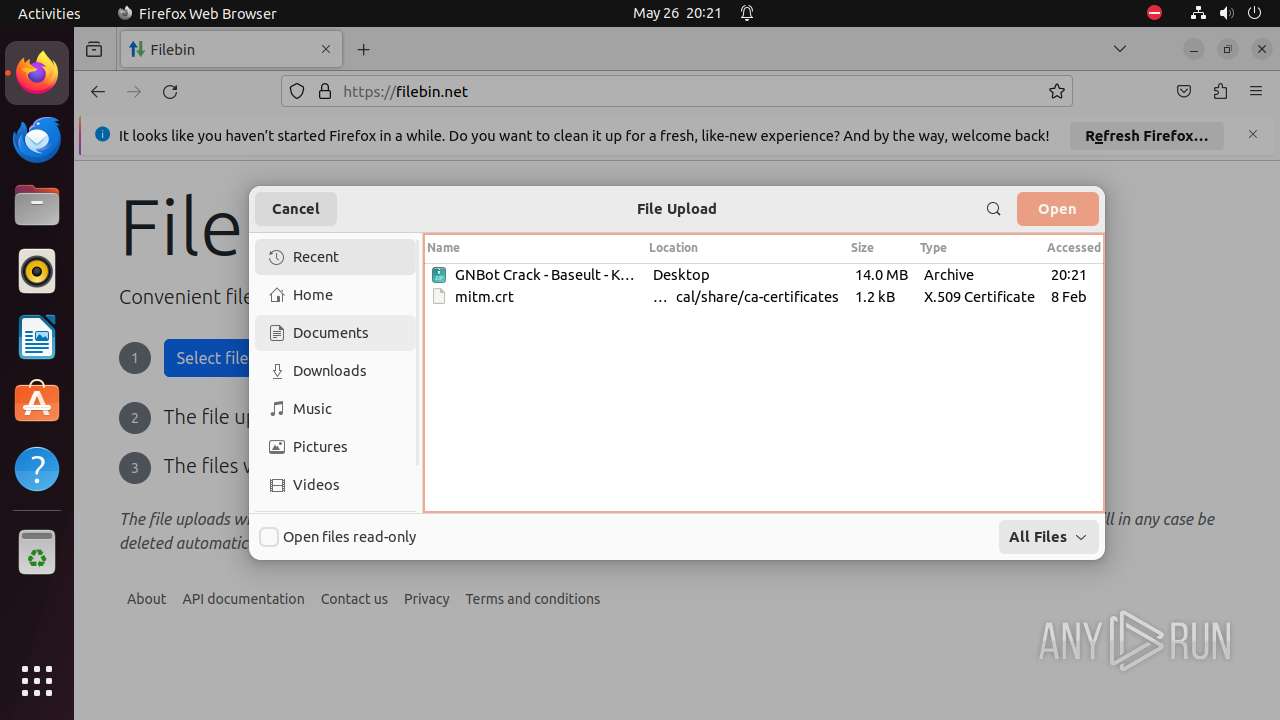Open the Firefox hamburger menu
Screen dimensions: 1280x720
[1256, 91]
